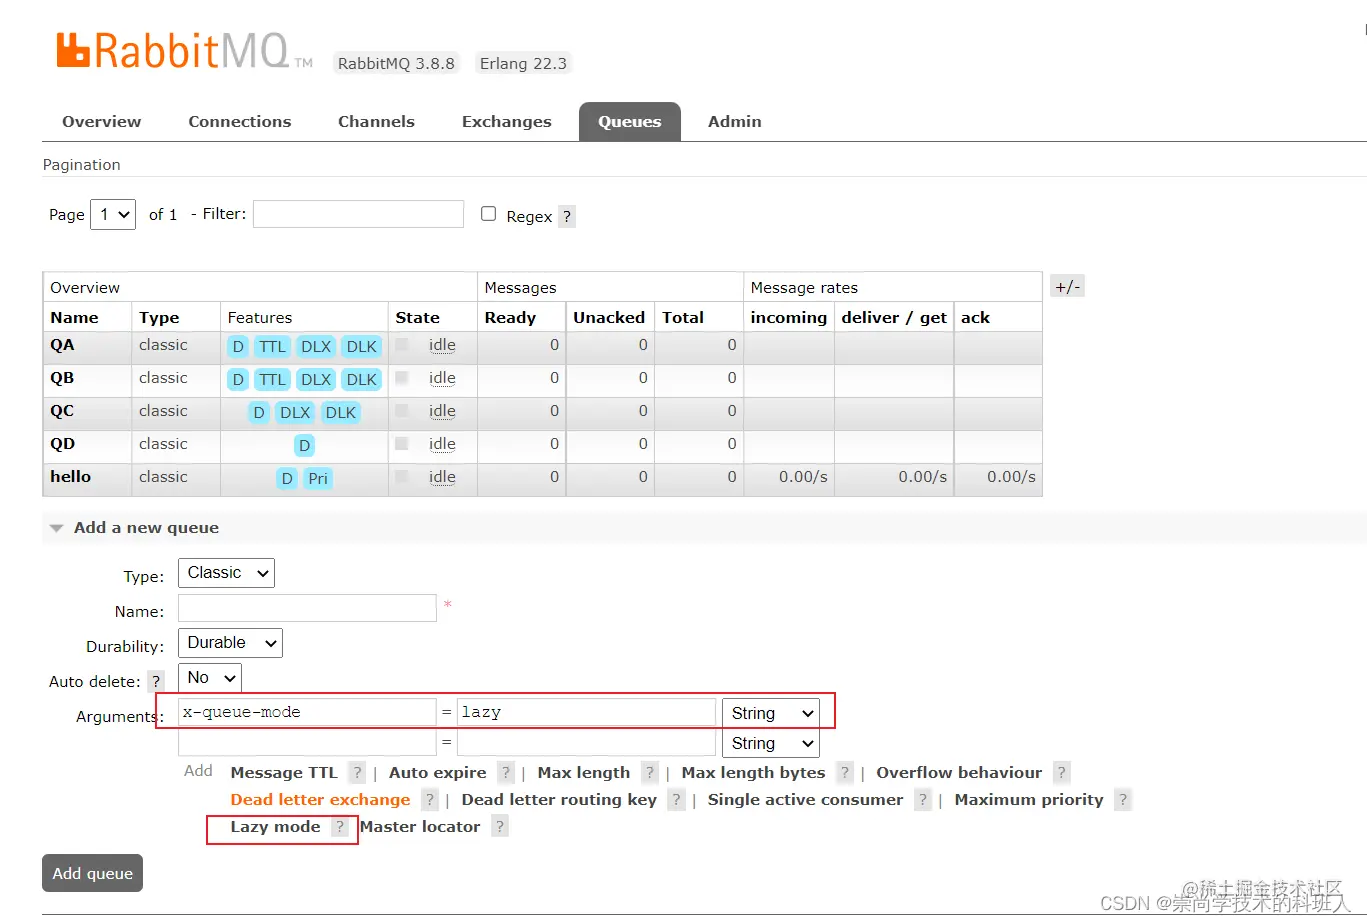Image resolution: width=1367 pixels, height=923 pixels.
Task: Click the D feature badge of QA queue
Action: click(238, 347)
